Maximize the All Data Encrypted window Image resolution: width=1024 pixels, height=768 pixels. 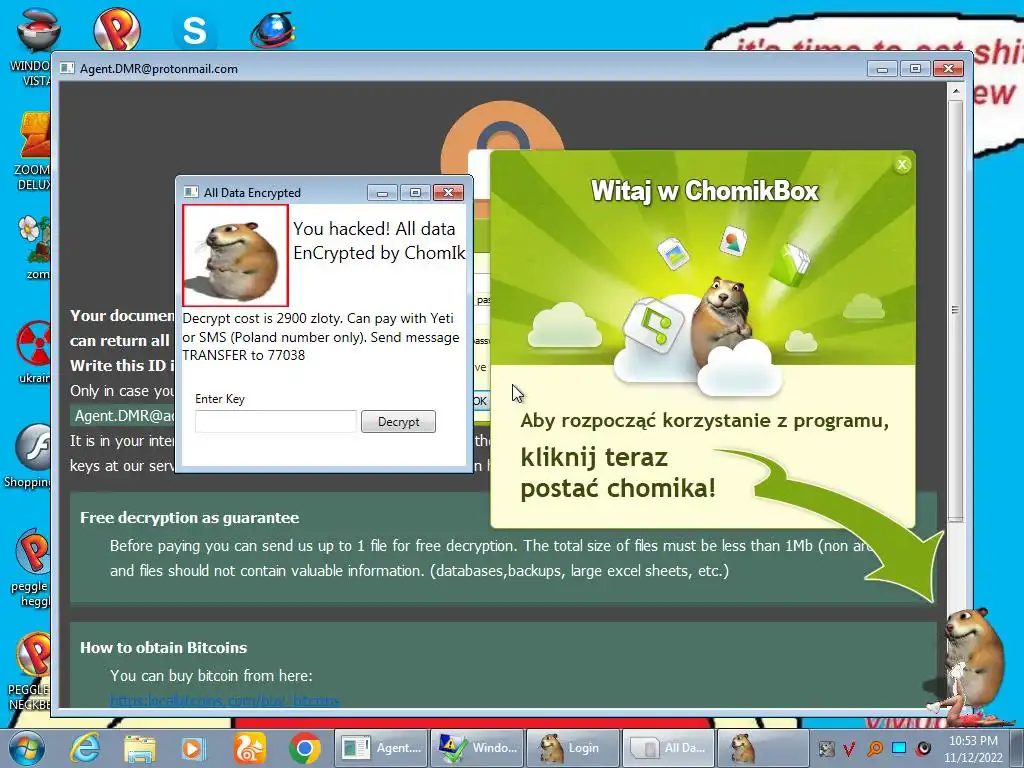point(415,192)
